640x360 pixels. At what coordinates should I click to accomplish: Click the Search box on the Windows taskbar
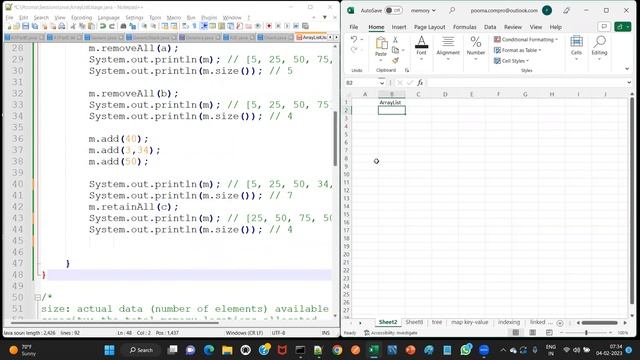coord(141,350)
